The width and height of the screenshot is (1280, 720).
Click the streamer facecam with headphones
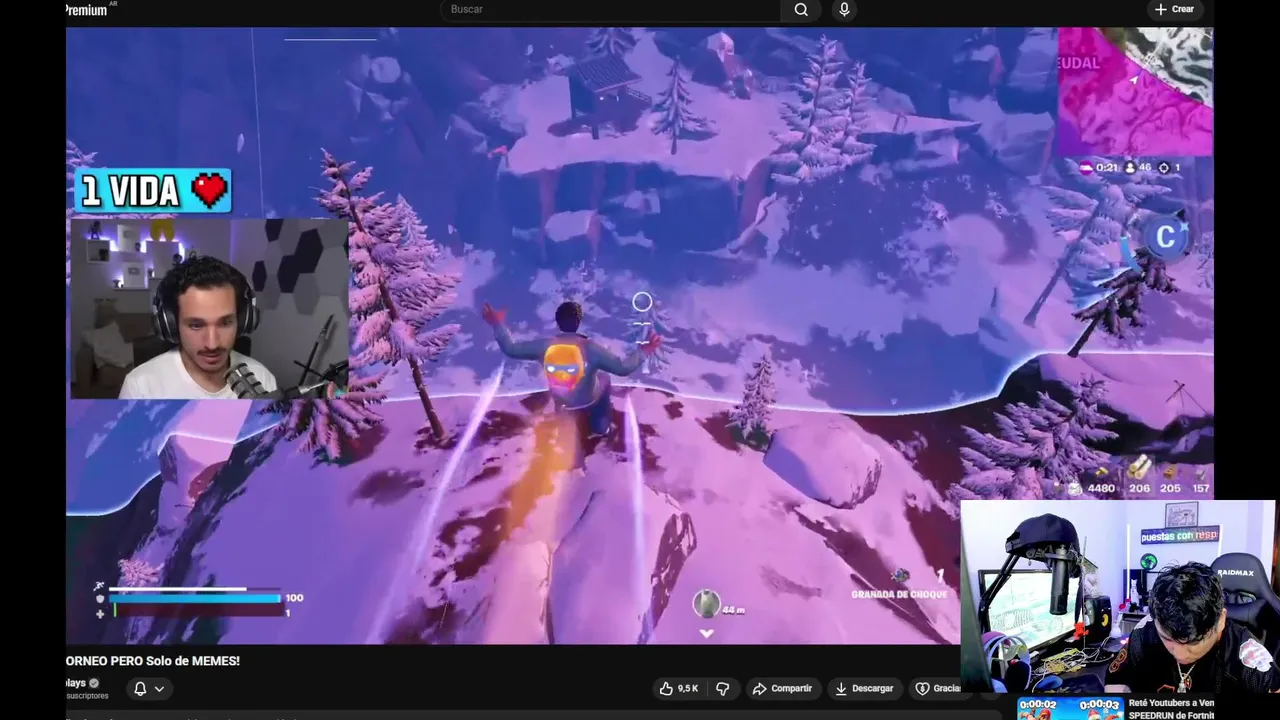[208, 308]
